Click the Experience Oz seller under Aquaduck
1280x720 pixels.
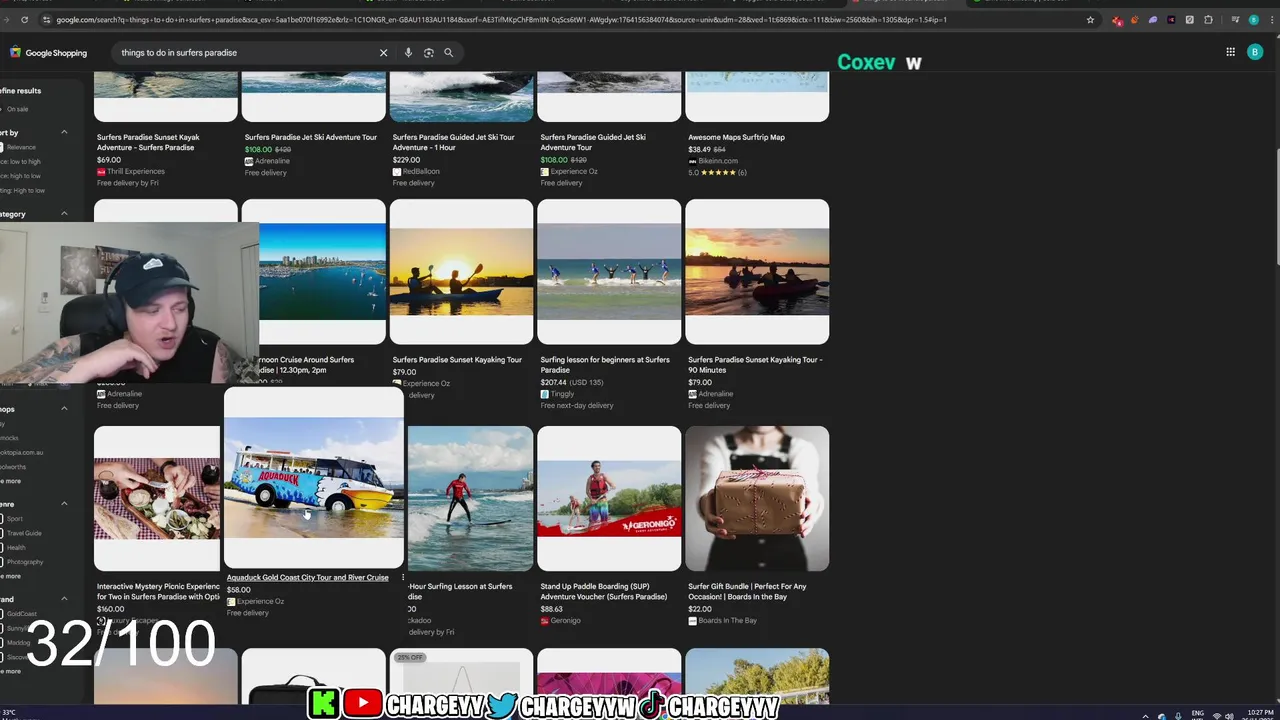260,601
